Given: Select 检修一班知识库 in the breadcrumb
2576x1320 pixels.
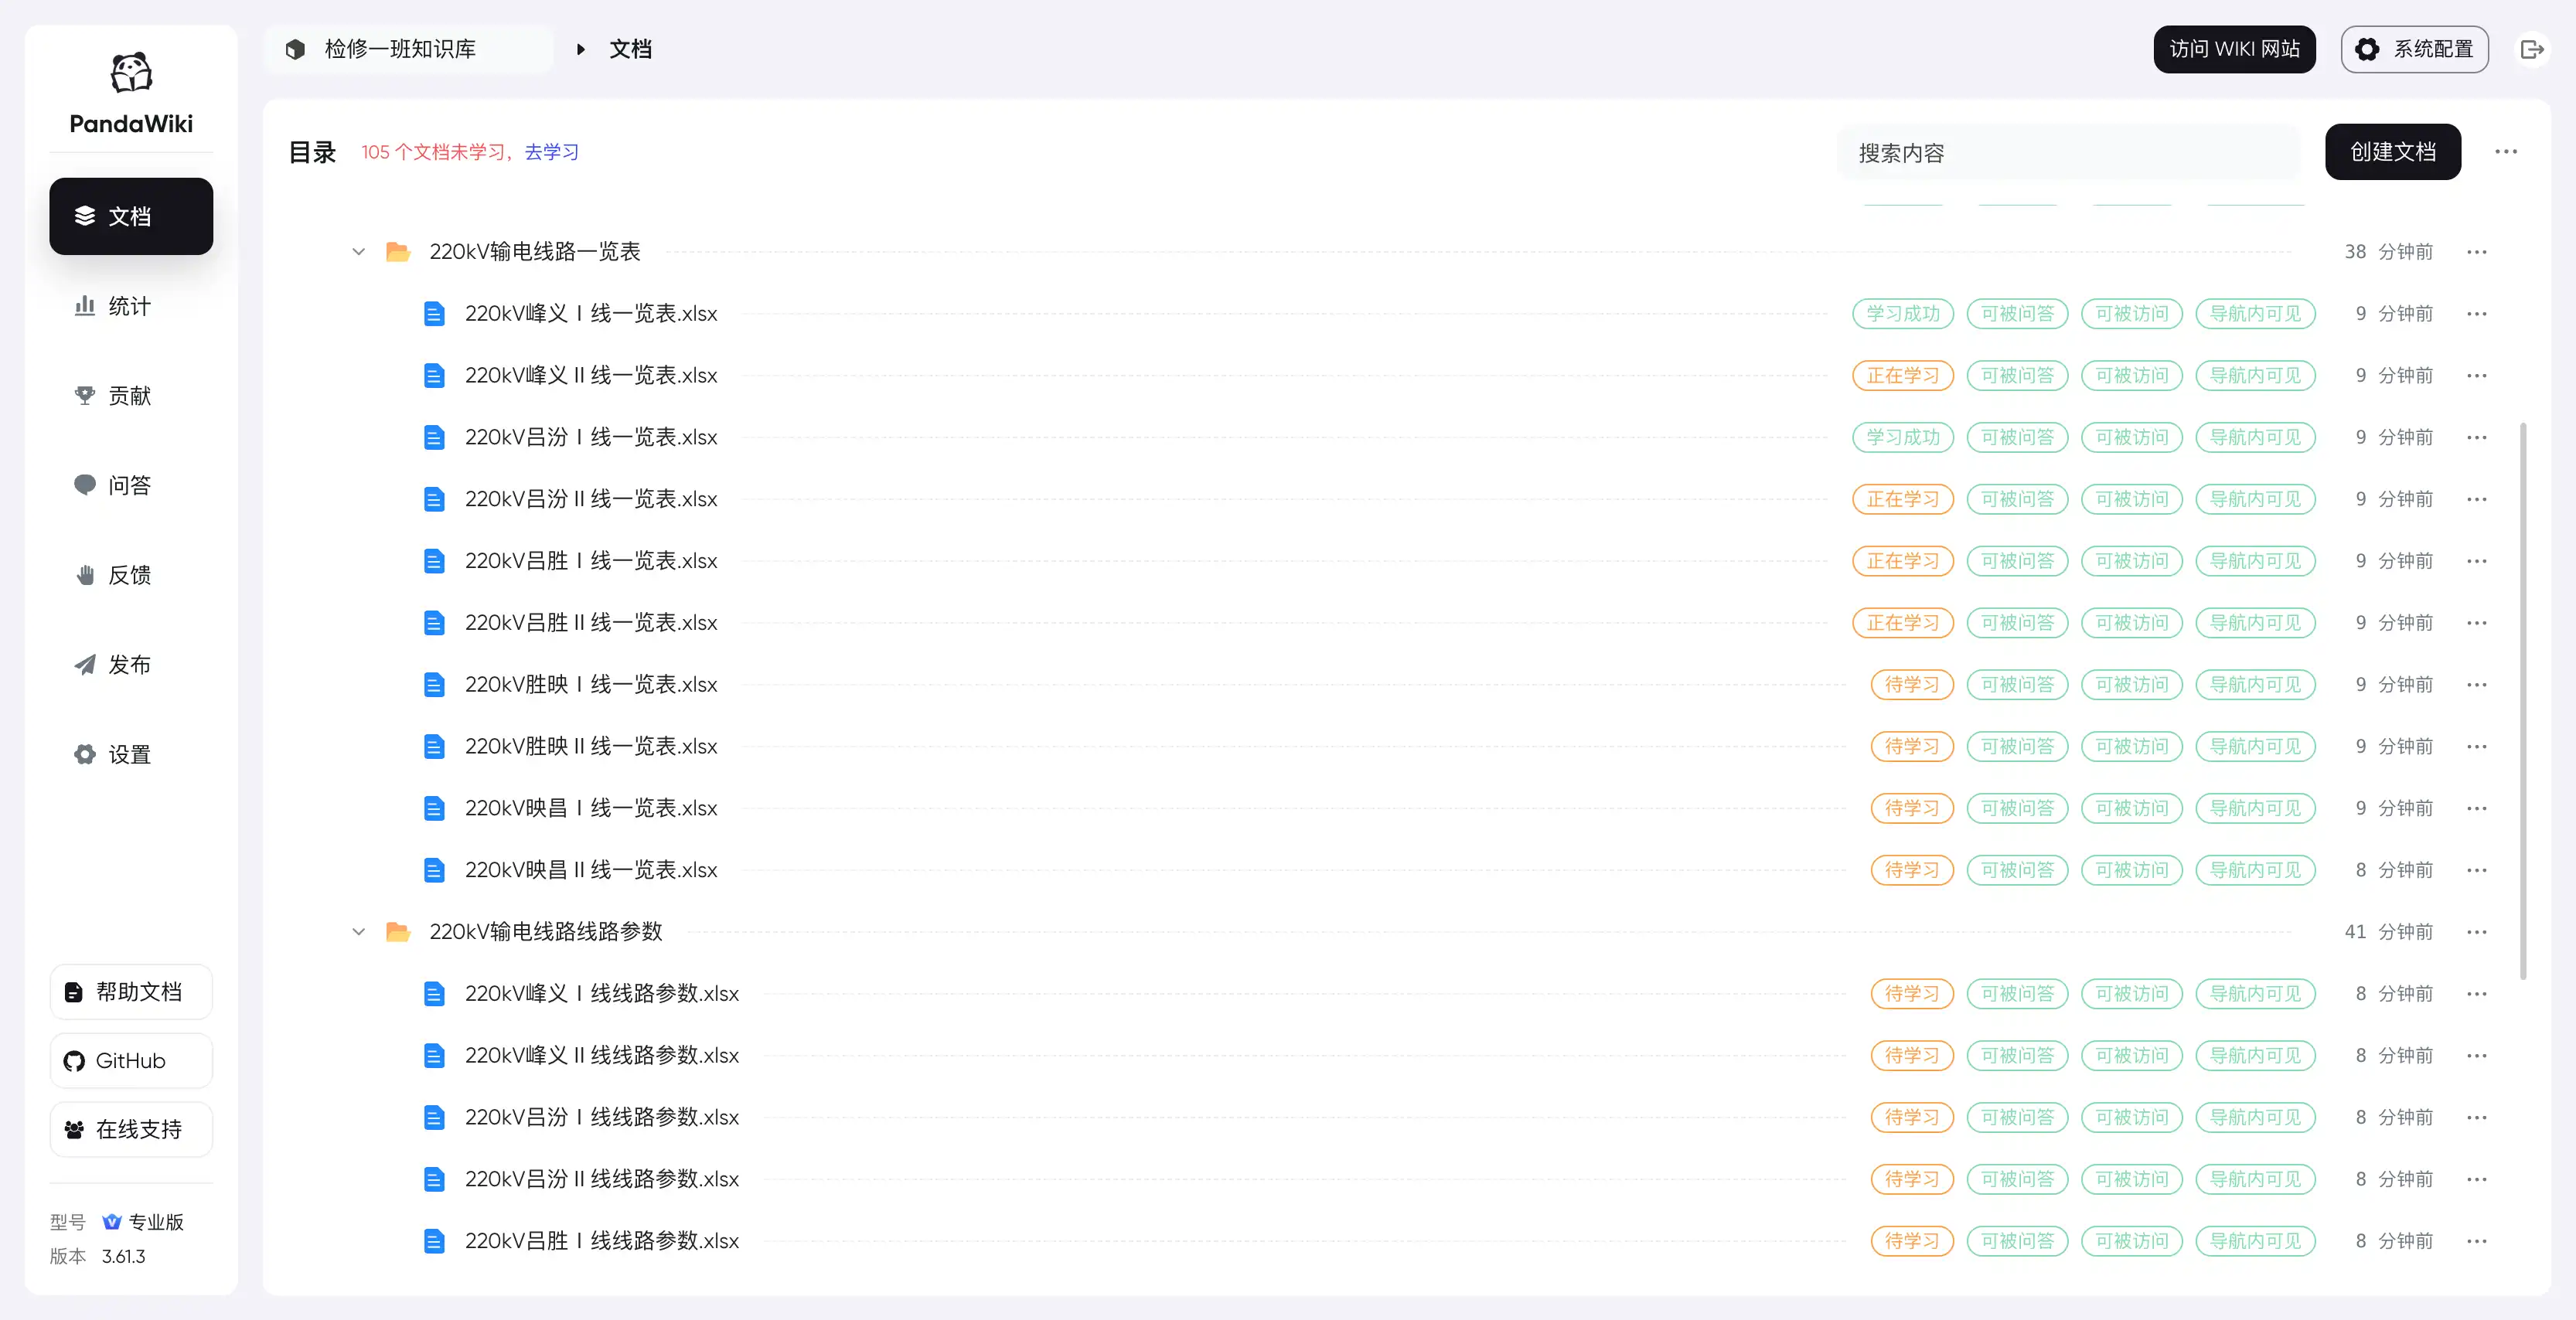Looking at the screenshot, I should pyautogui.click(x=400, y=48).
